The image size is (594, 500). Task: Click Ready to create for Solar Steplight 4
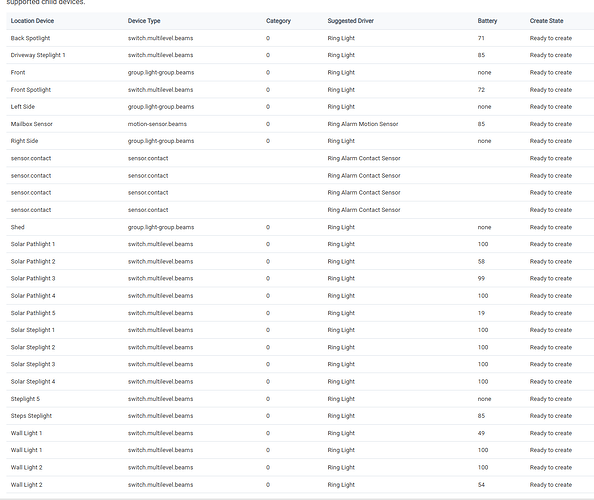click(x=551, y=381)
